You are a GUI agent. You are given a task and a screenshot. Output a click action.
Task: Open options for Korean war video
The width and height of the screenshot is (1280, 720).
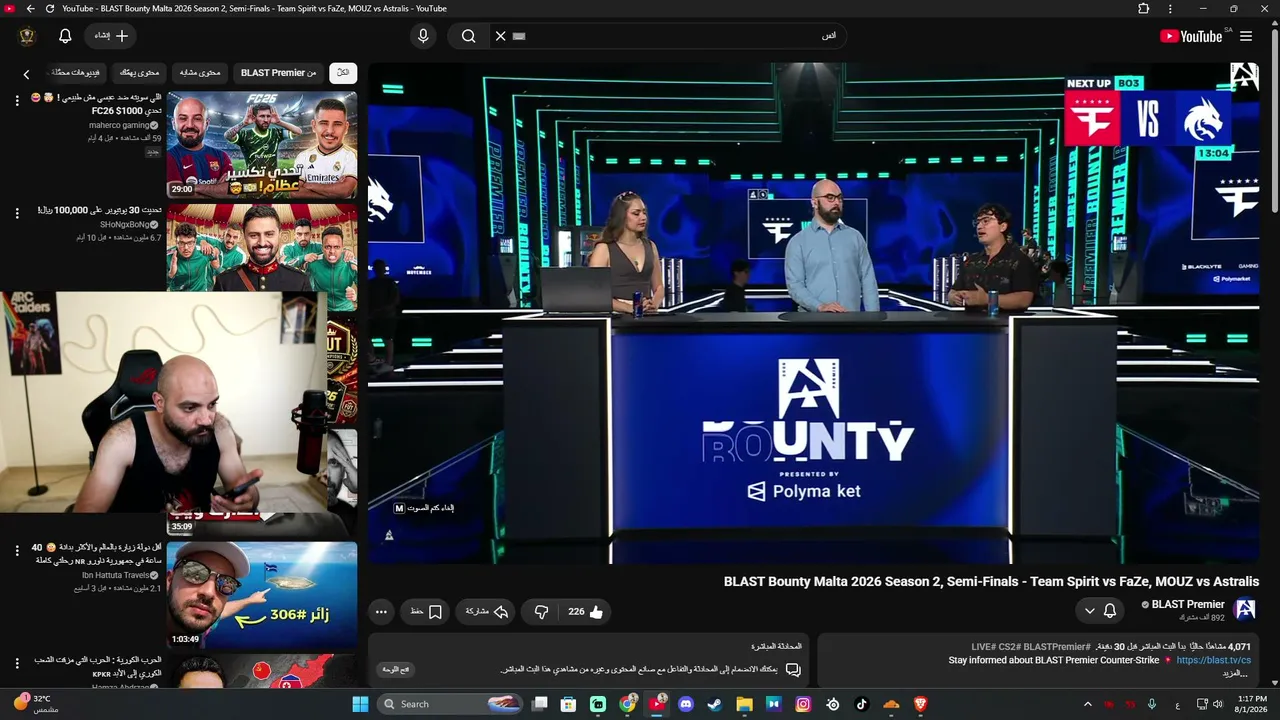click(17, 663)
